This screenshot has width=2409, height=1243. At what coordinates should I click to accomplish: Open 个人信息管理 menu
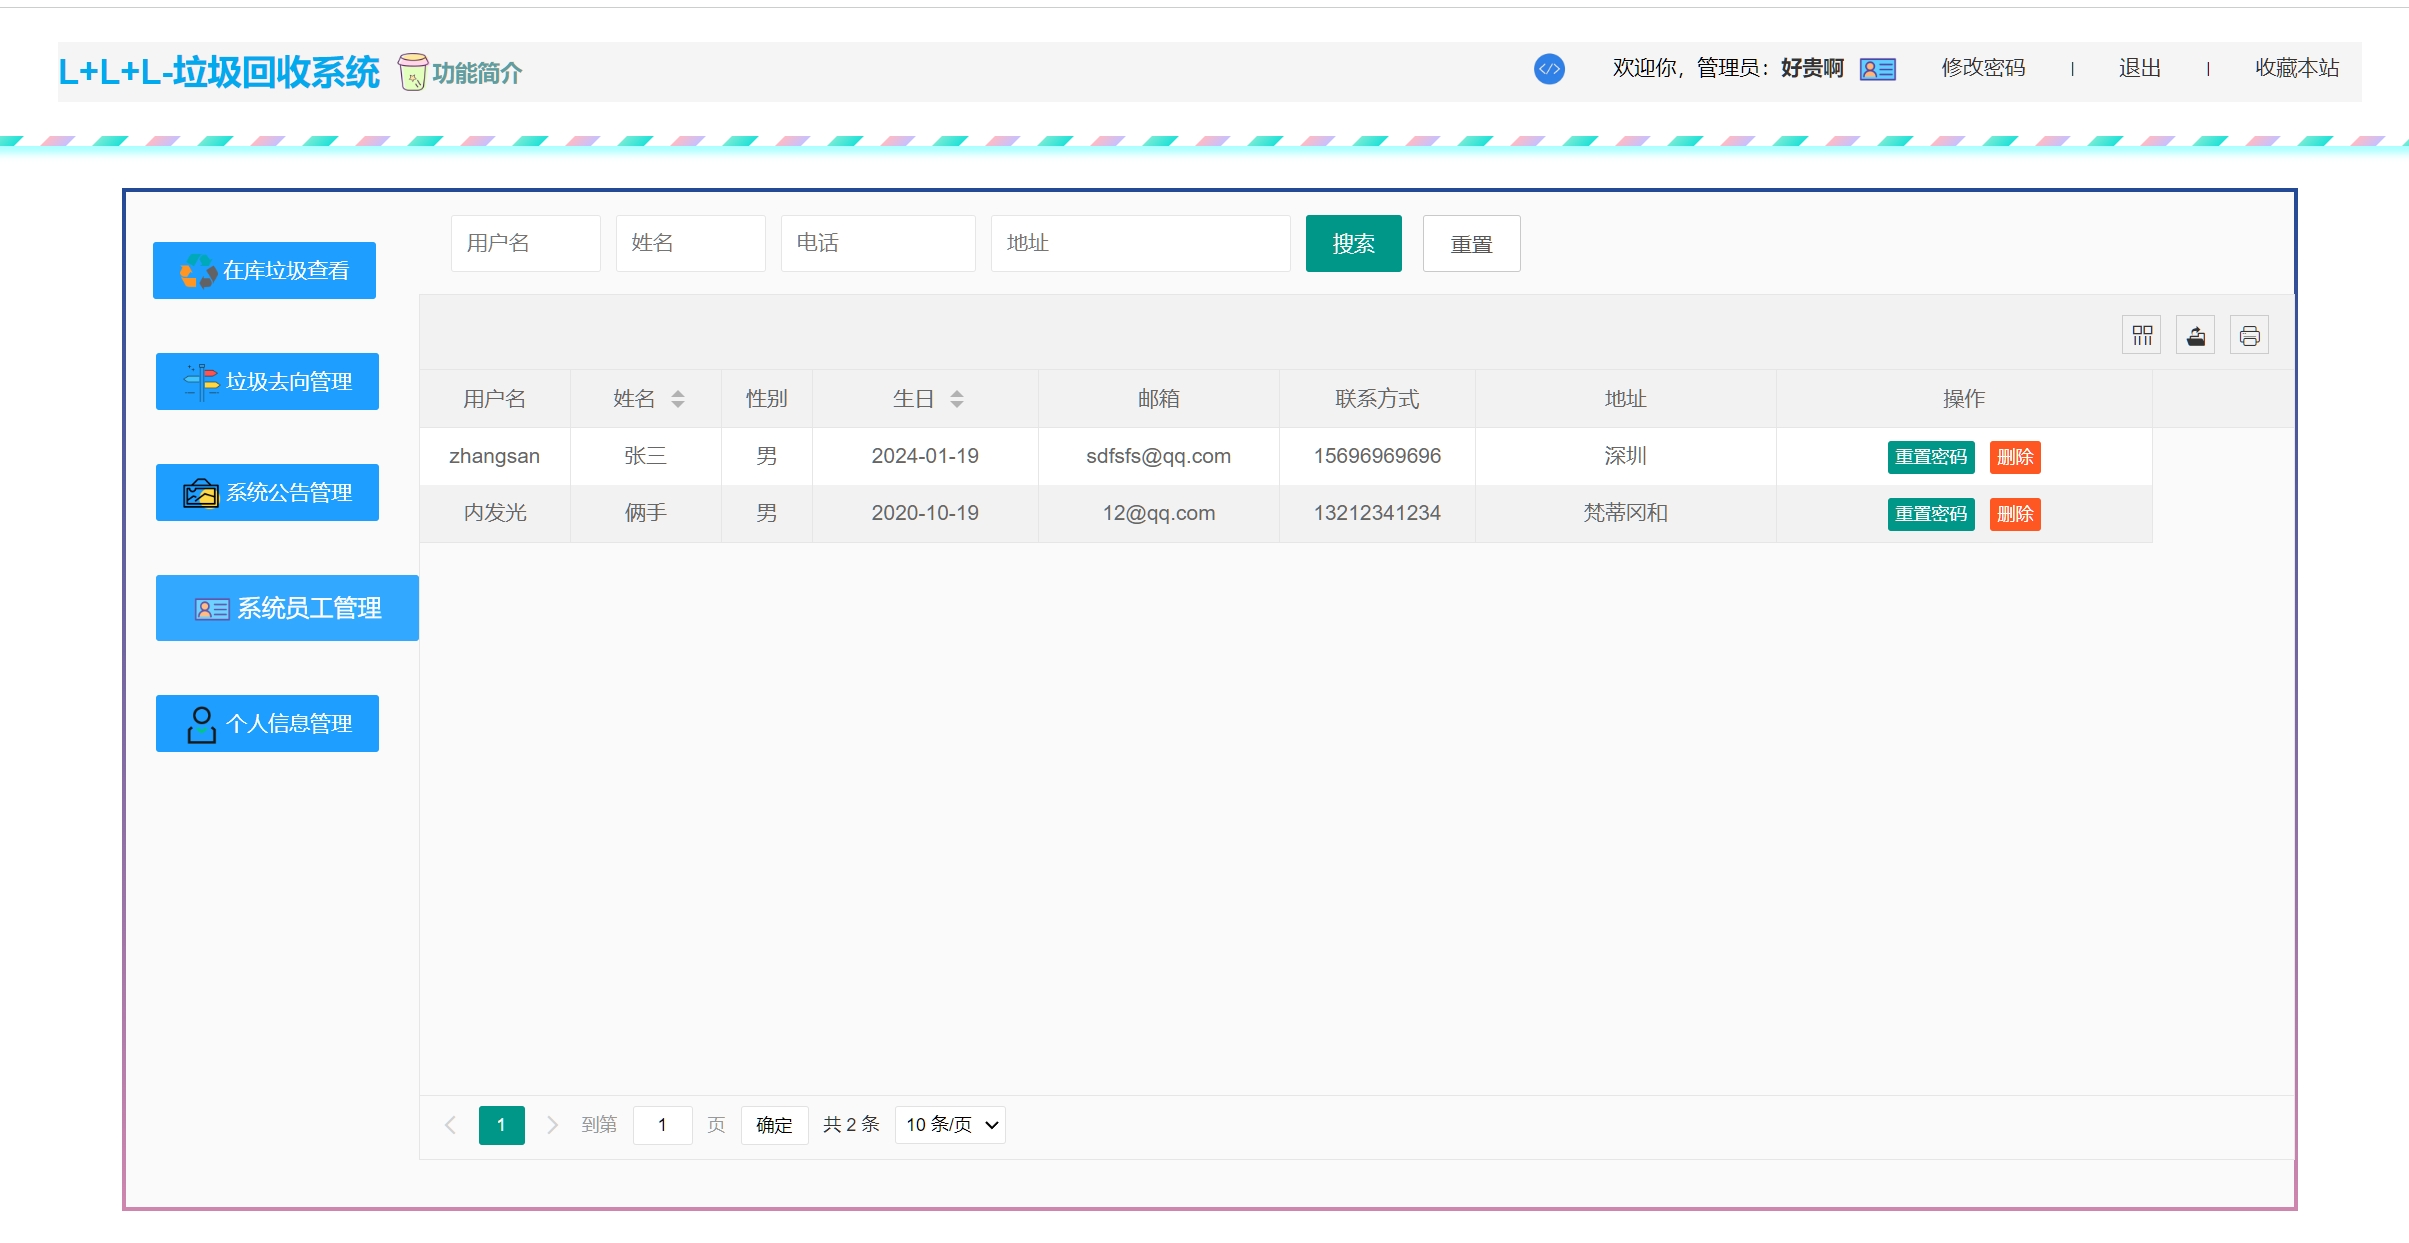point(267,723)
